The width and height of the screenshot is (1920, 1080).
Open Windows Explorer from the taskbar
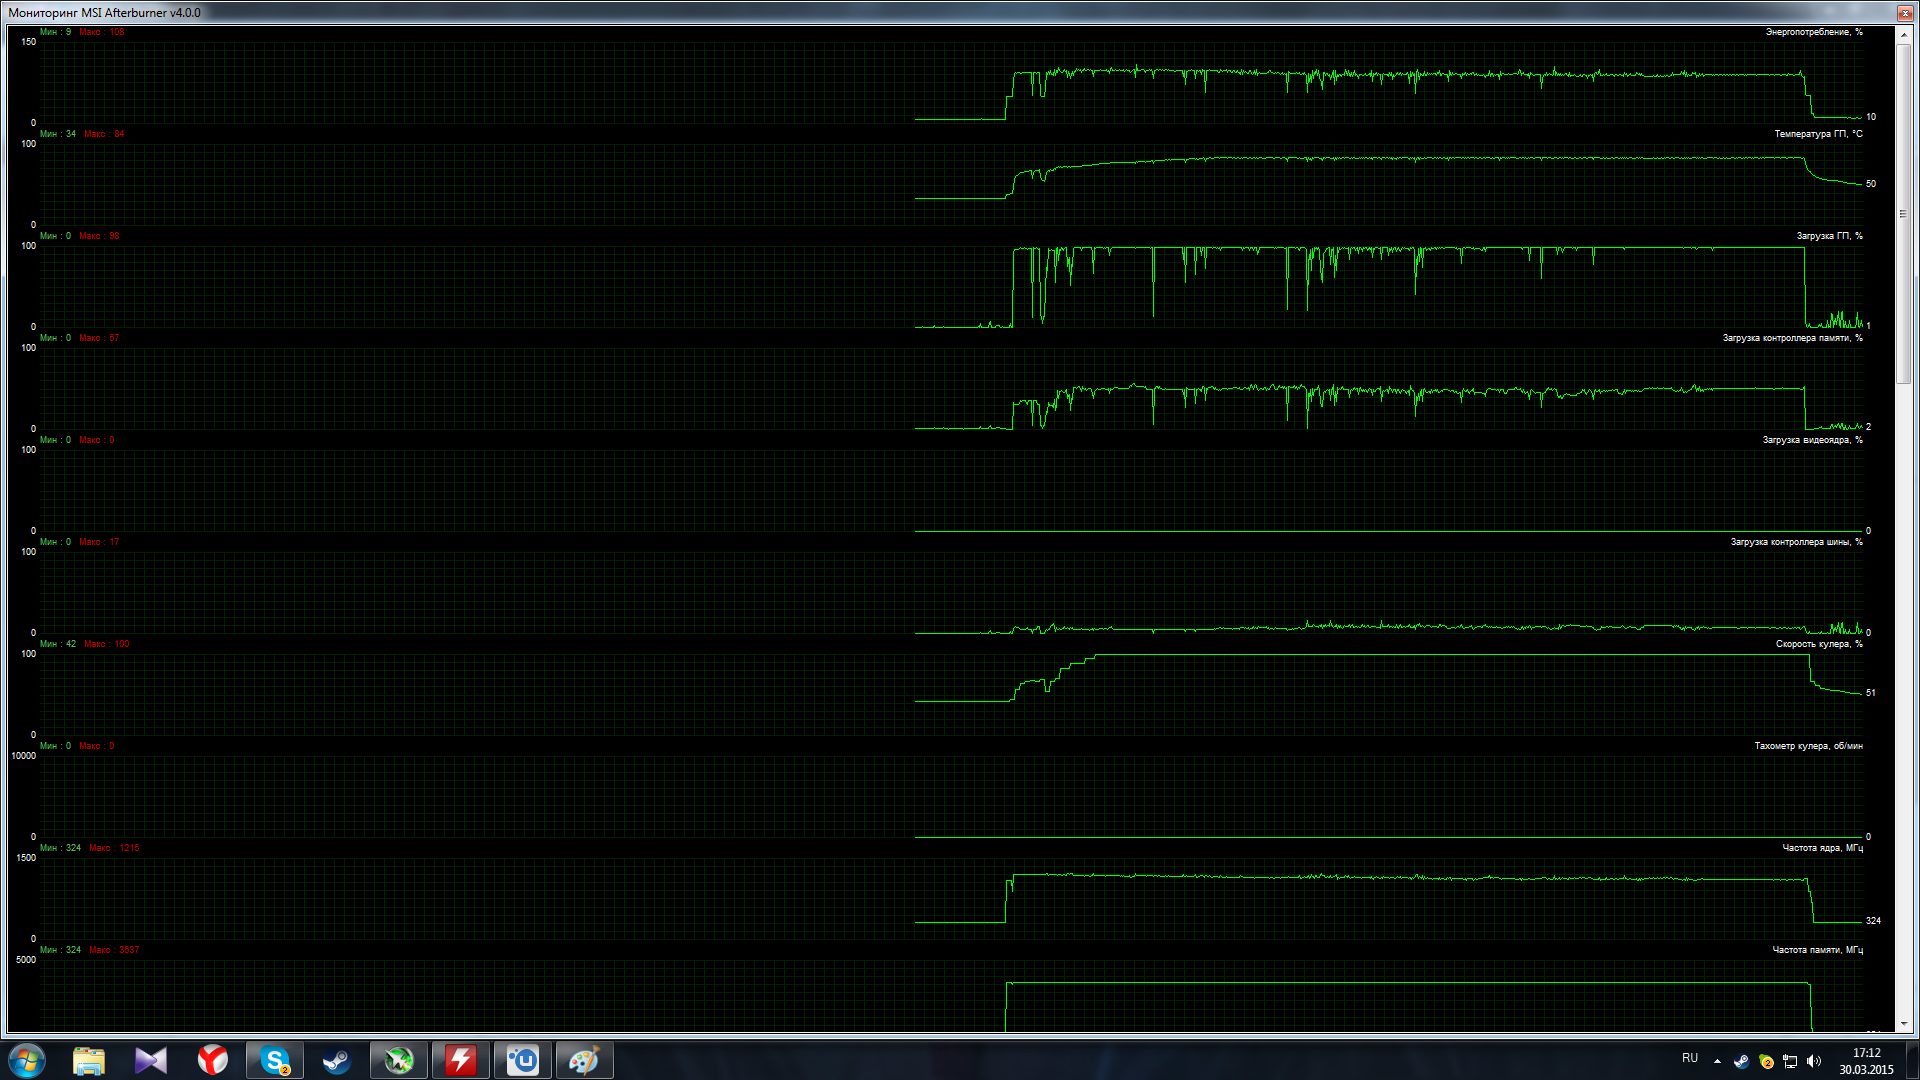point(89,1060)
